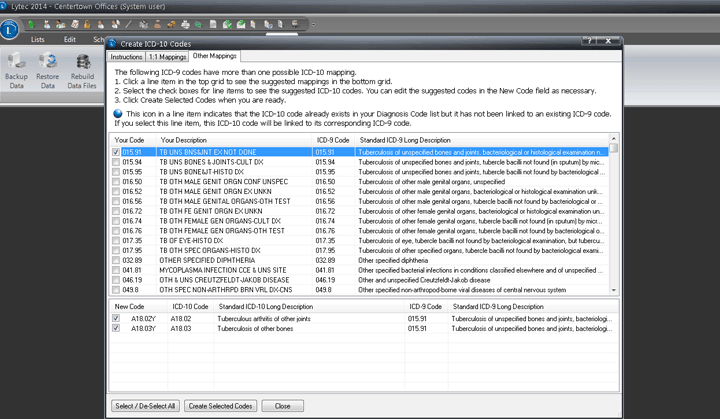
Task: Check the 016.50 row checkbox
Action: coord(116,182)
